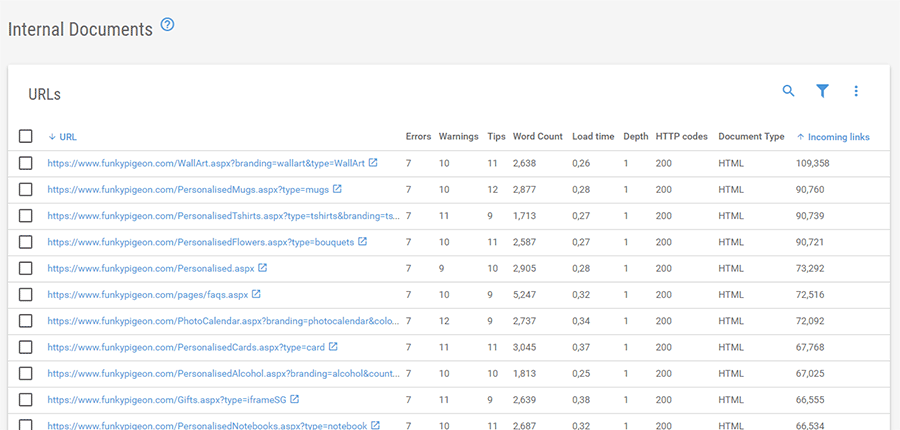Image resolution: width=900 pixels, height=430 pixels.
Task: Sort by Load time column header
Action: pyautogui.click(x=593, y=137)
